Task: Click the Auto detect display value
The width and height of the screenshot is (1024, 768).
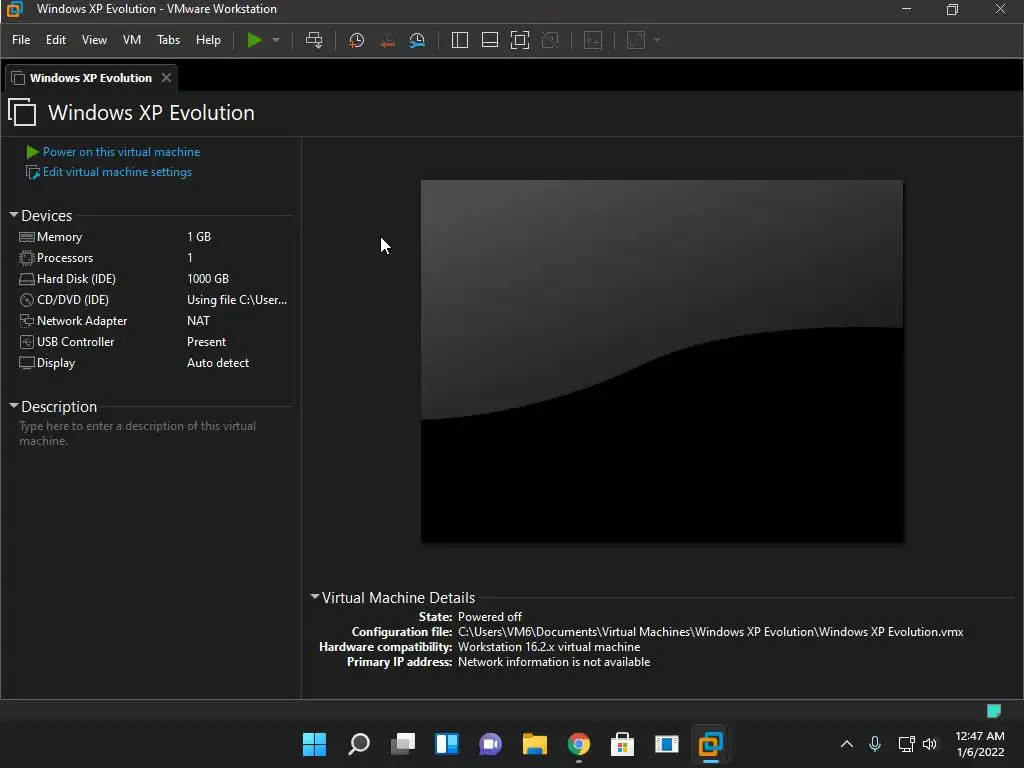Action: coord(217,362)
